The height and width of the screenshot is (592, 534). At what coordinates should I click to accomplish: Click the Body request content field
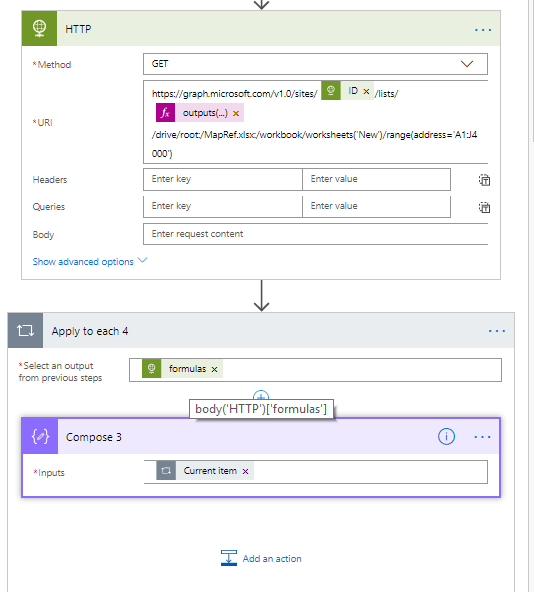[315, 234]
